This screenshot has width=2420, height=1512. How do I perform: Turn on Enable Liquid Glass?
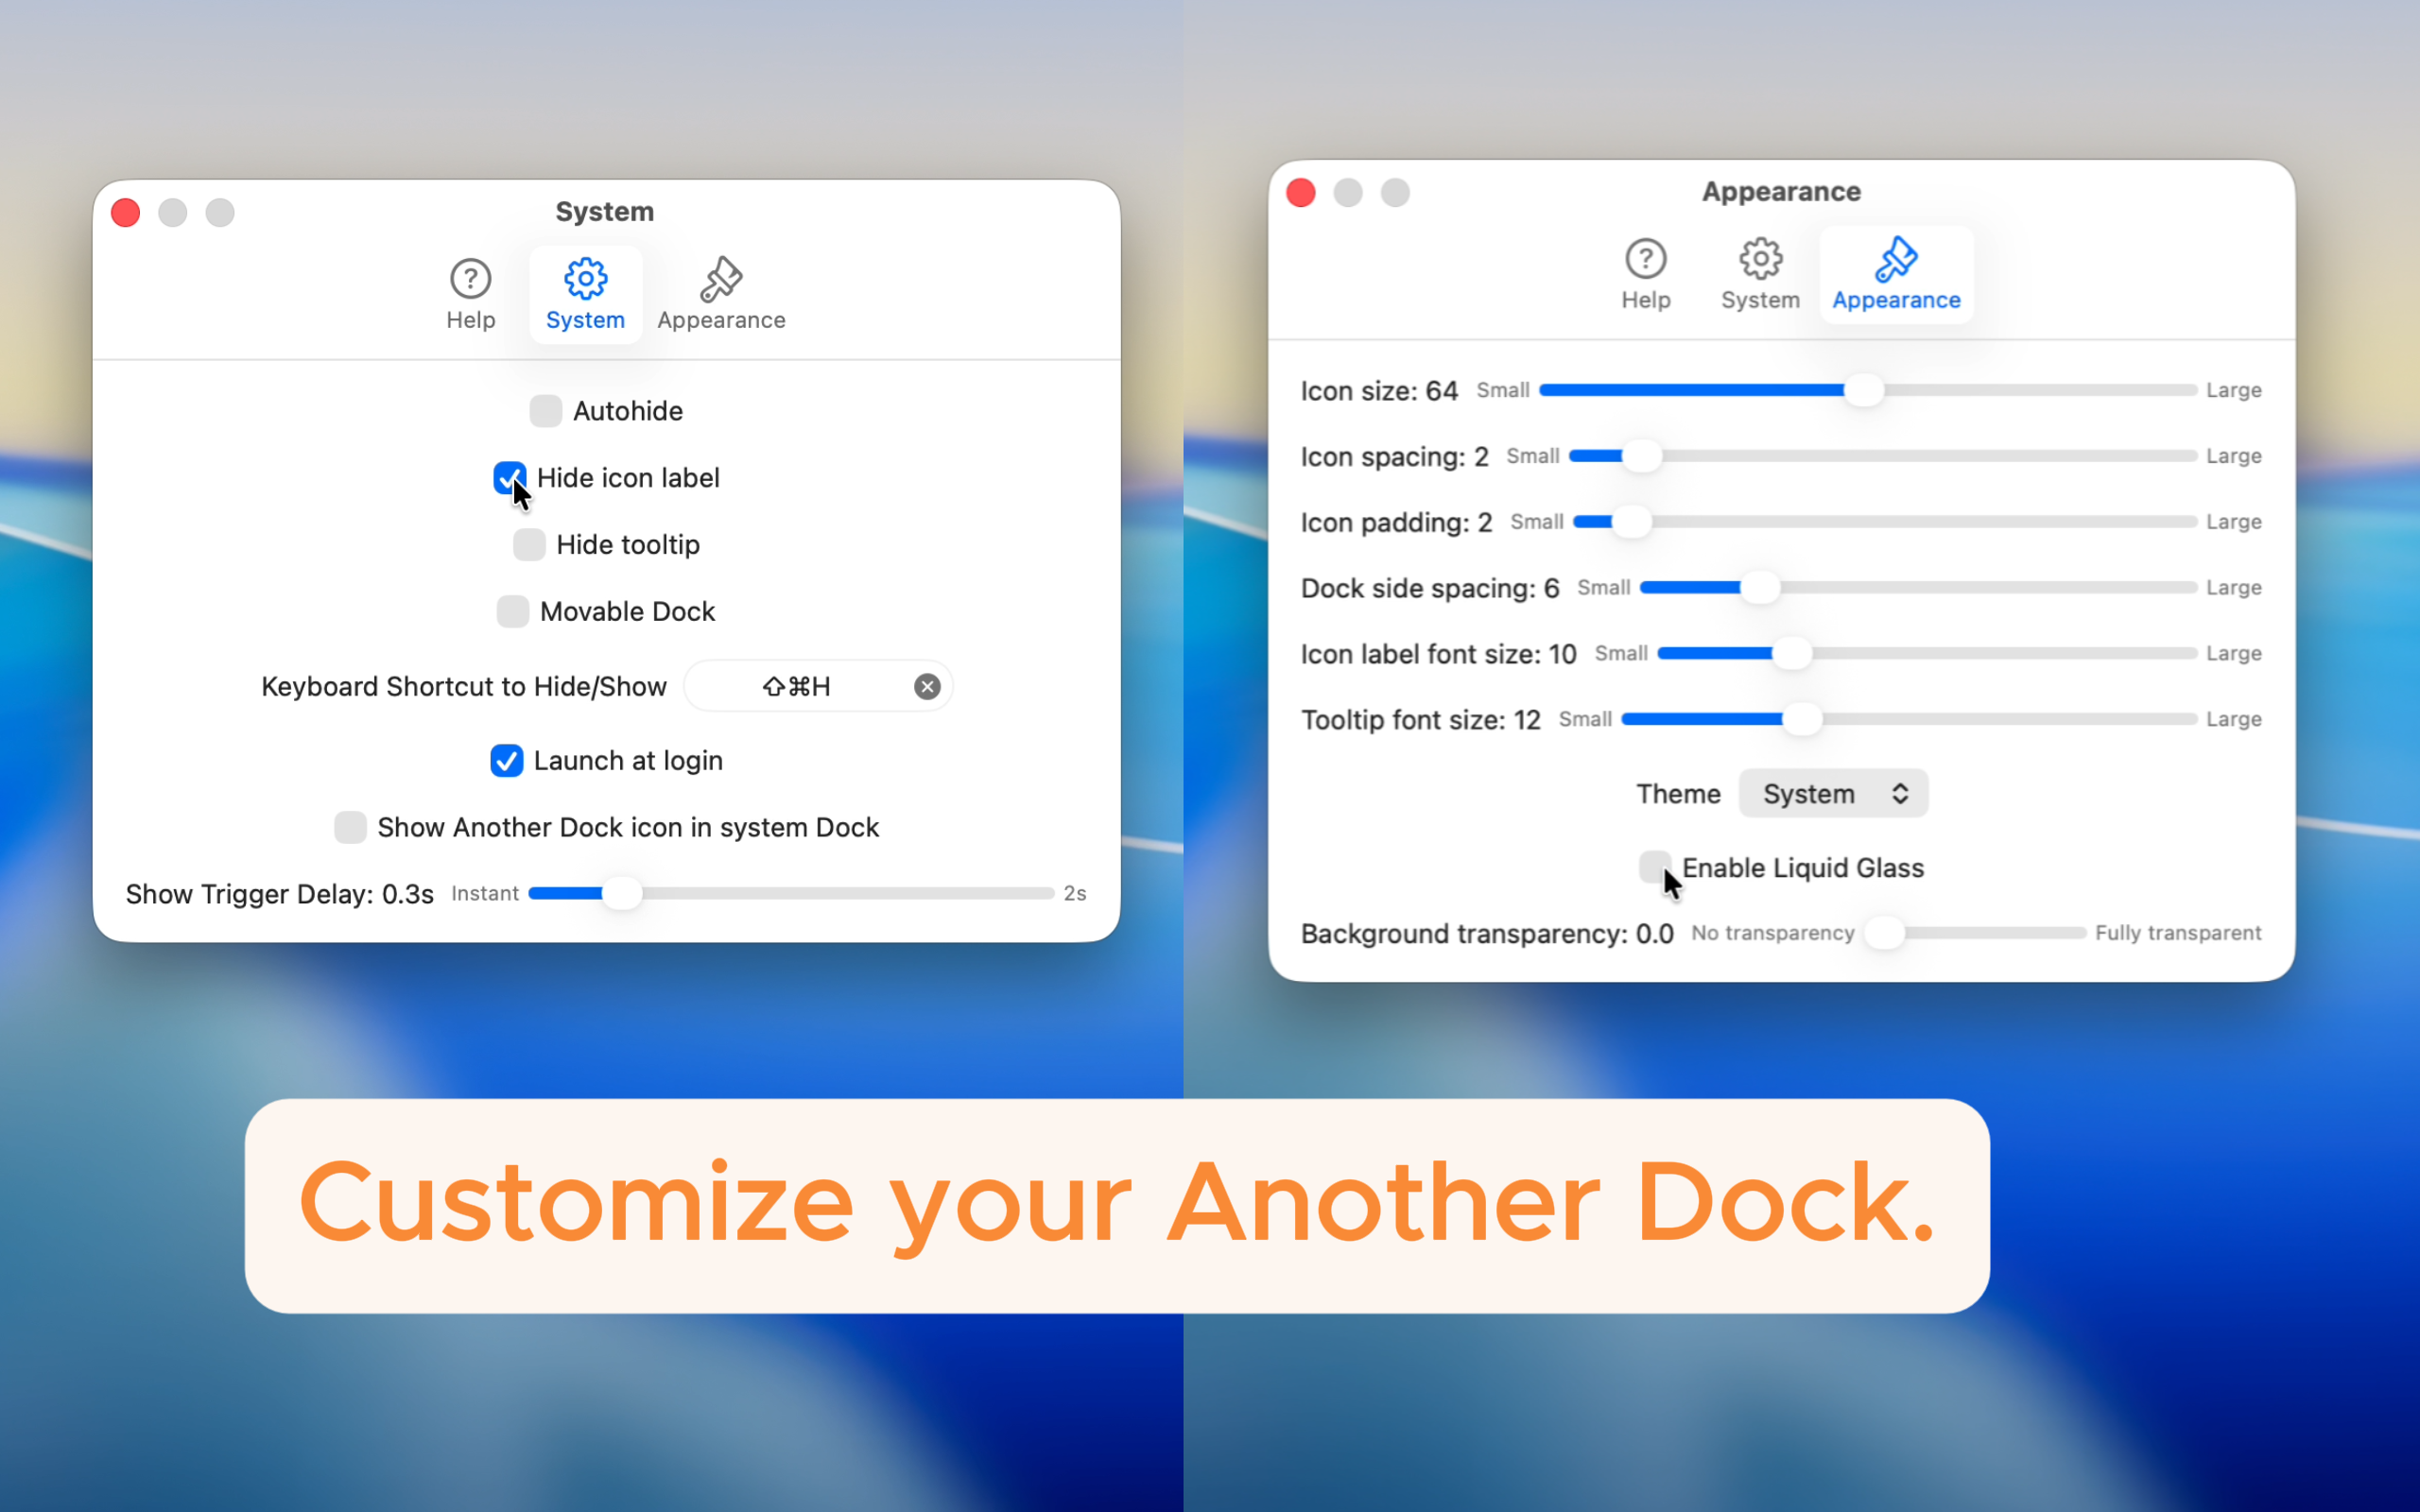point(1654,866)
